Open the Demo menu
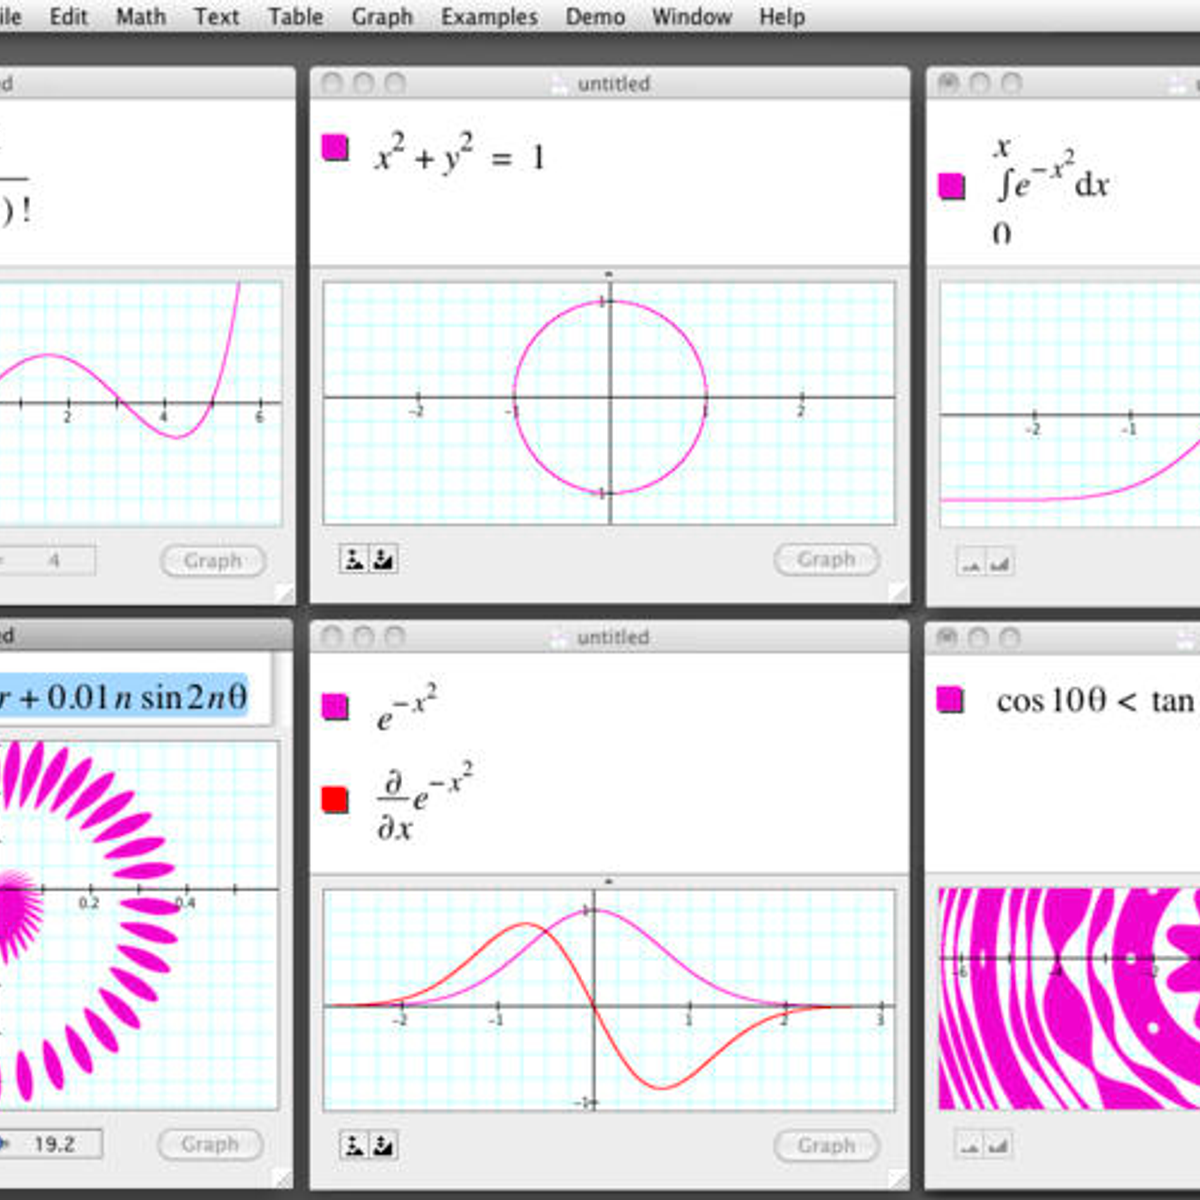 coord(595,17)
